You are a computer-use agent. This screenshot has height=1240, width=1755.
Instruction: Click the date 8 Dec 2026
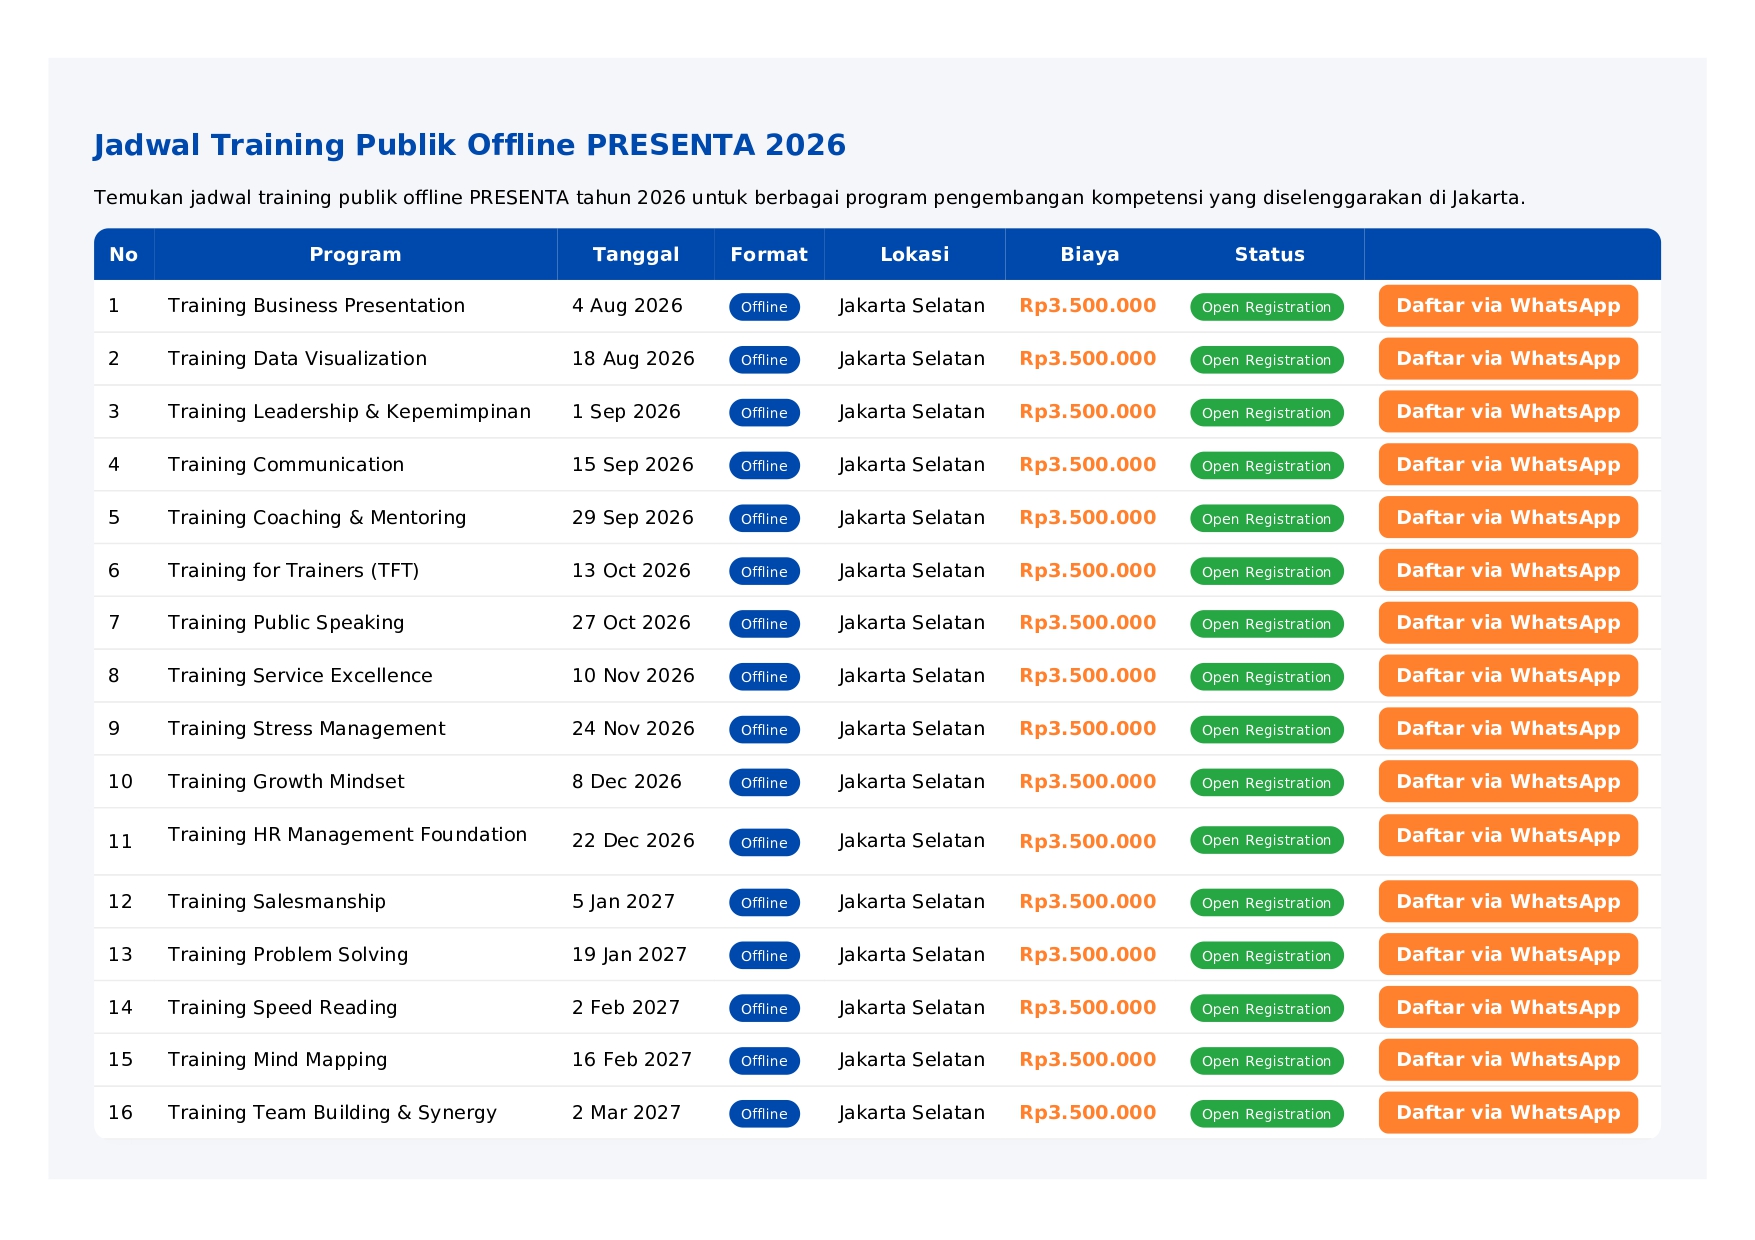point(627,782)
